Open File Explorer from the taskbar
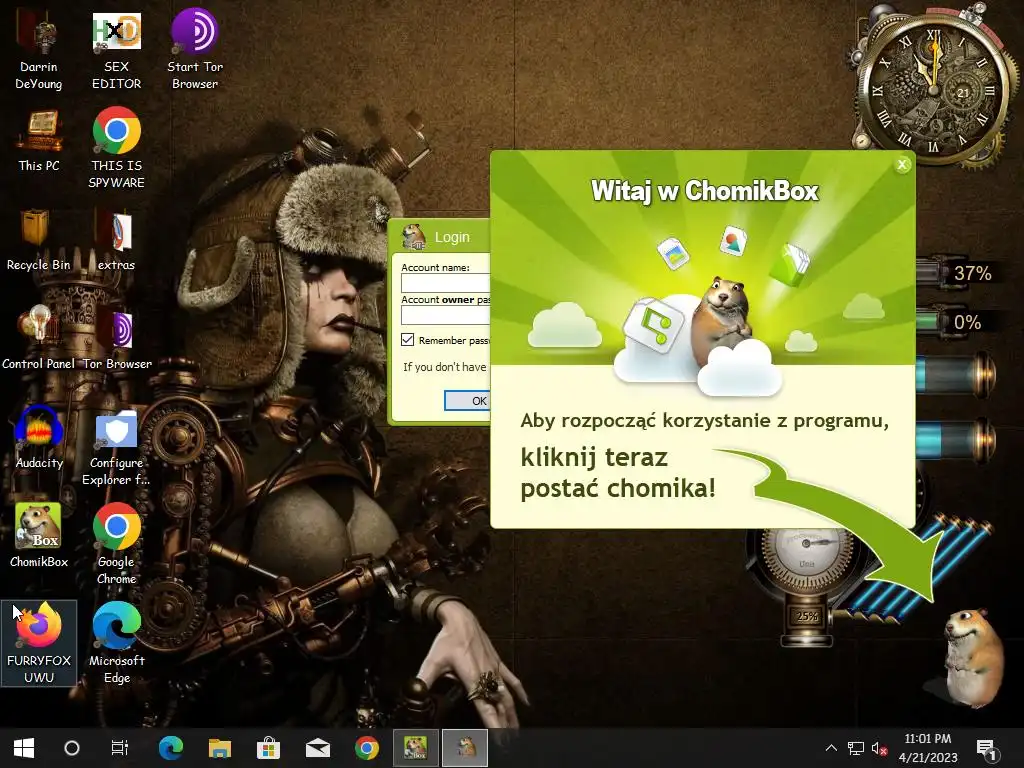This screenshot has width=1024, height=768. 220,748
